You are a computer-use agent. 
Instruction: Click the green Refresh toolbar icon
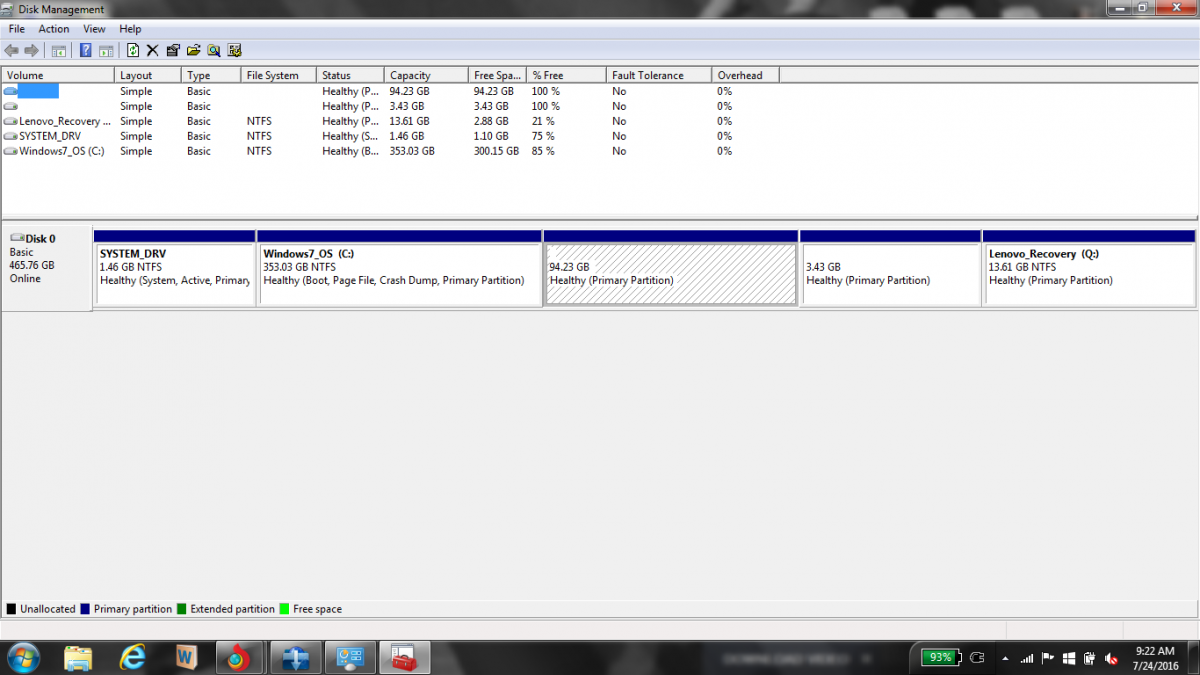[x=133, y=50]
